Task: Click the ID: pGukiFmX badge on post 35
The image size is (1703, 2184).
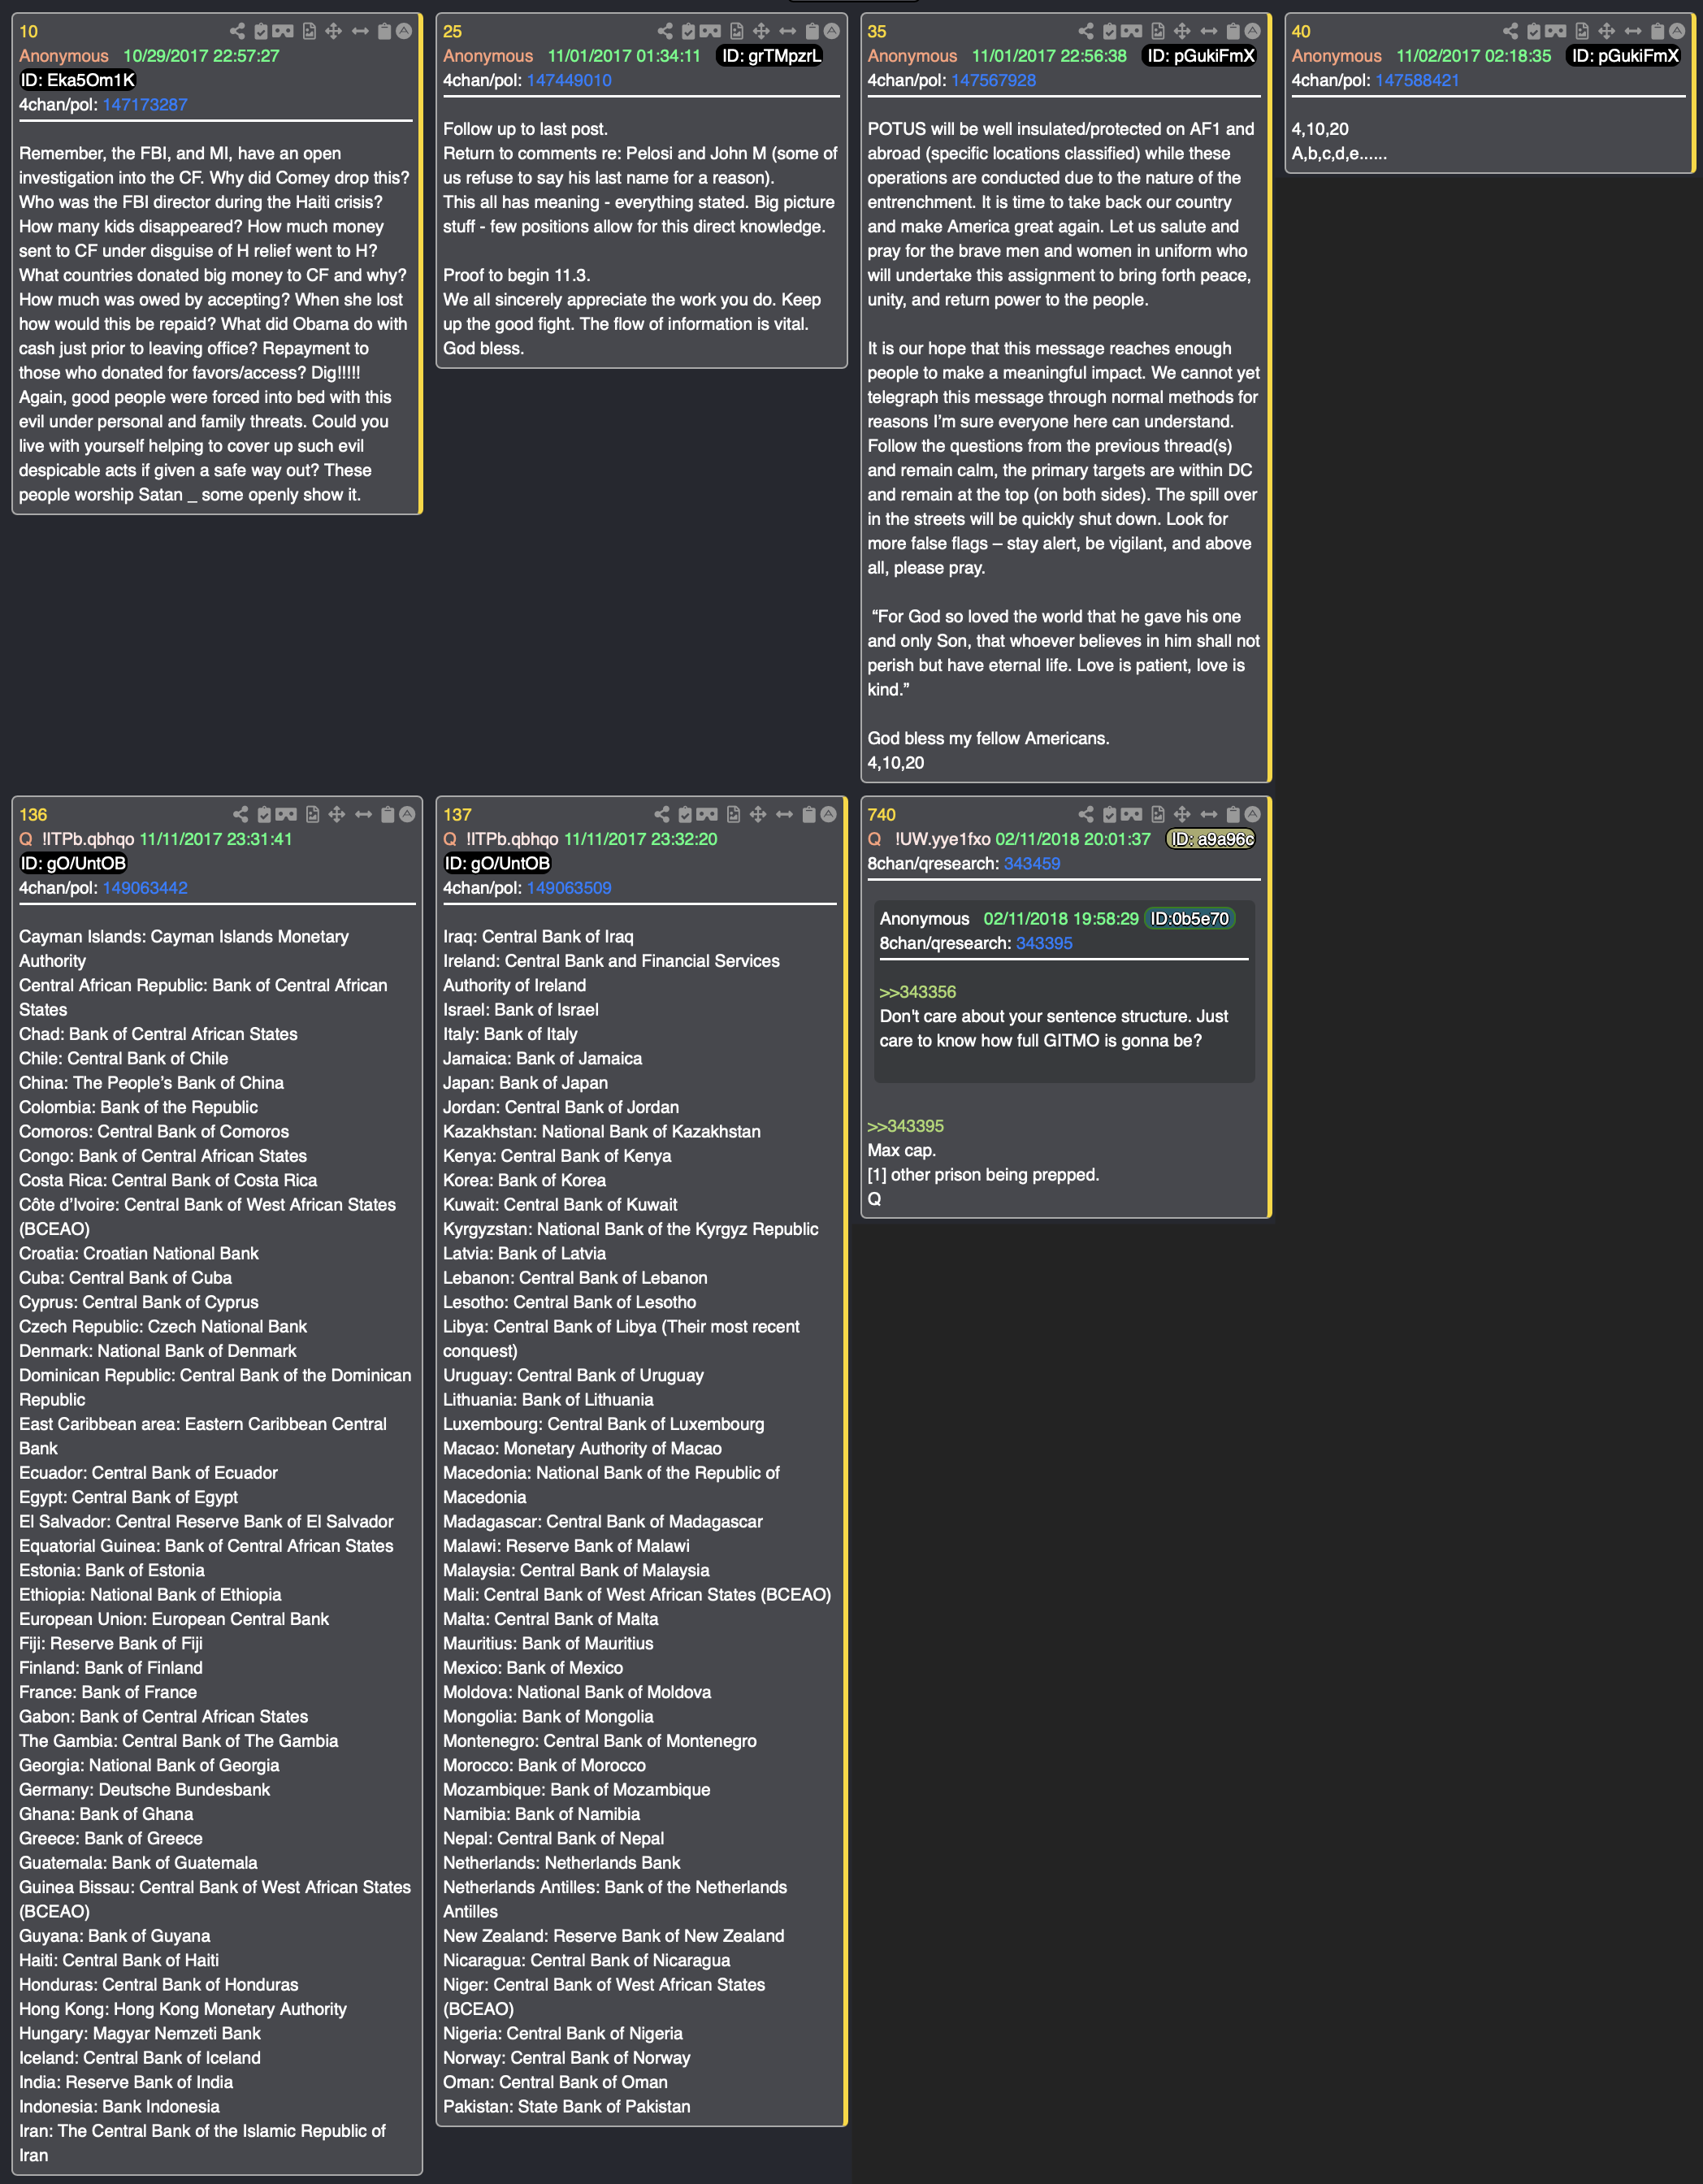Action: click(1200, 56)
